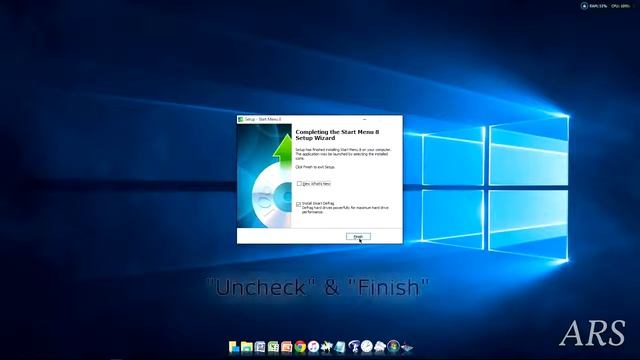Open iTunes music icon in dock
The image size is (640, 360).
[313, 347]
